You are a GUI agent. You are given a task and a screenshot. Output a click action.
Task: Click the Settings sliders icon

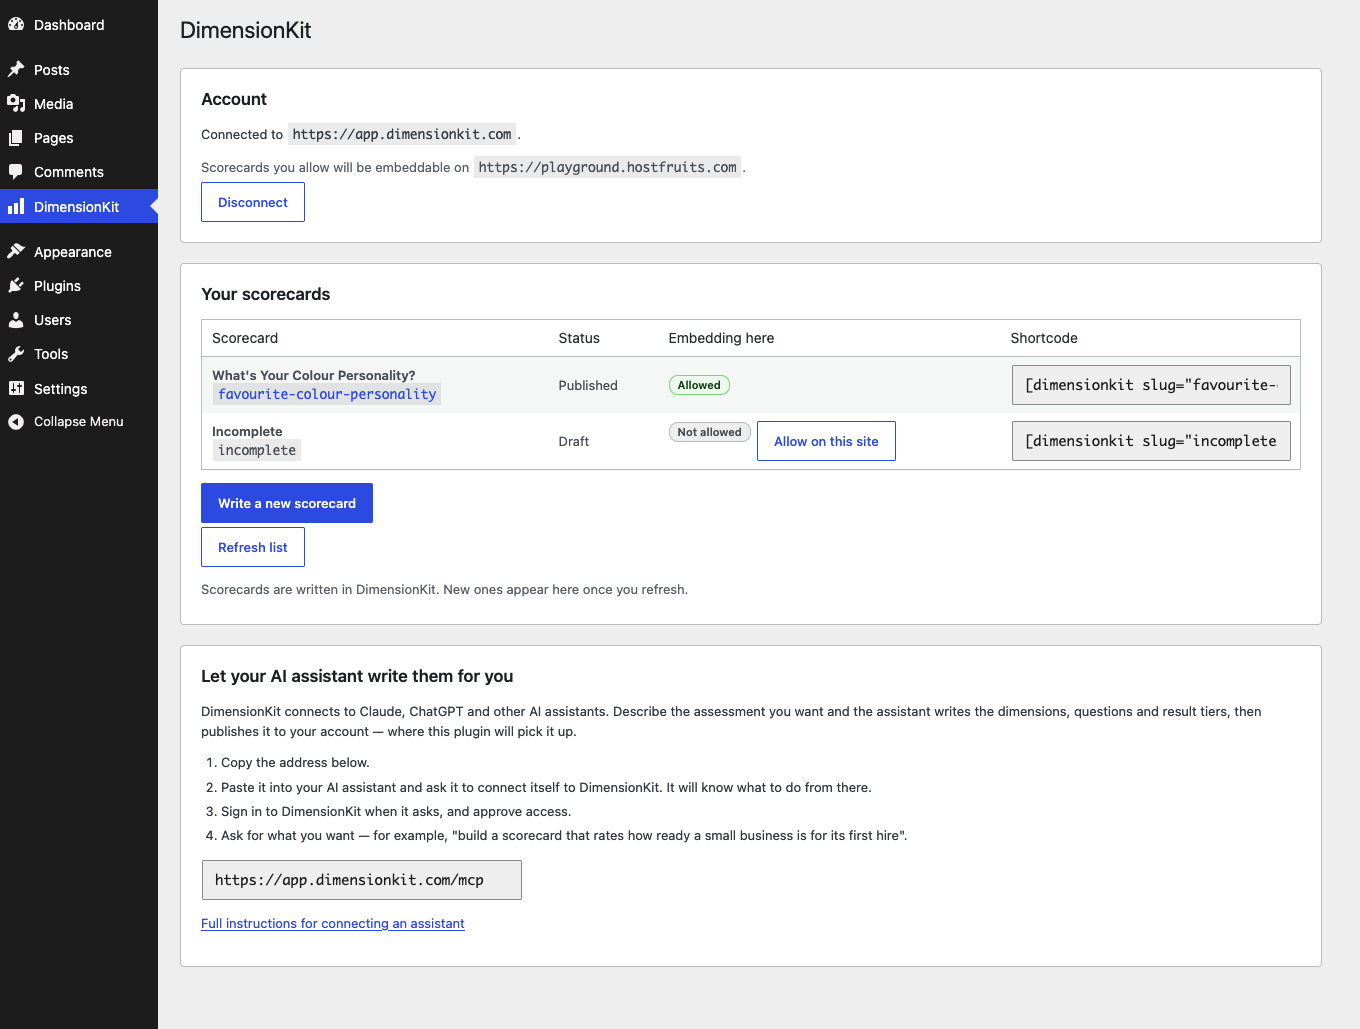click(16, 388)
